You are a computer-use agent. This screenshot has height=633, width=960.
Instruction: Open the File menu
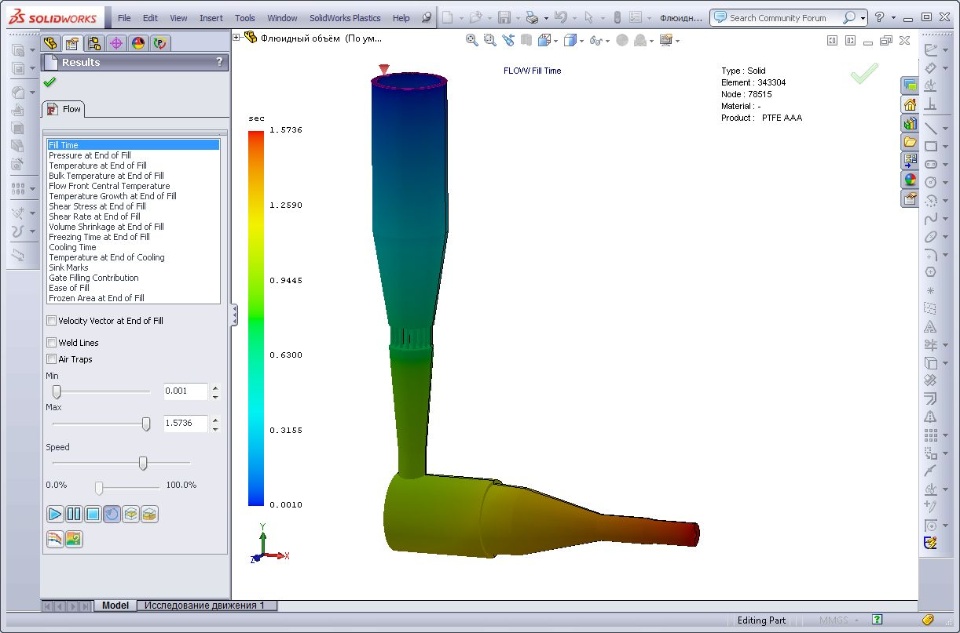point(124,18)
